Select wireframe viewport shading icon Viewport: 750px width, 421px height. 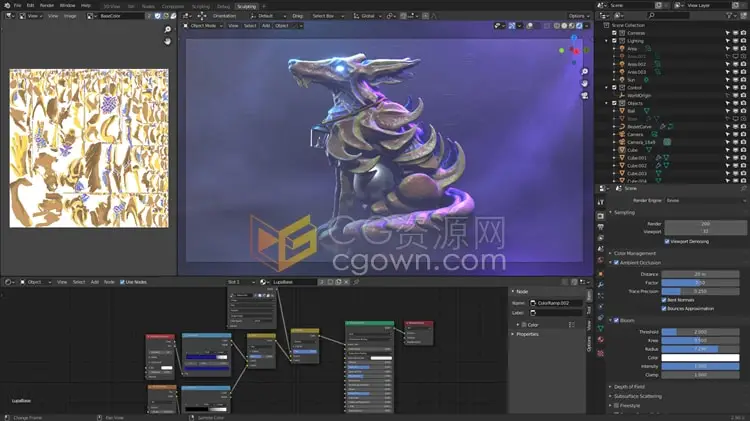[557, 26]
